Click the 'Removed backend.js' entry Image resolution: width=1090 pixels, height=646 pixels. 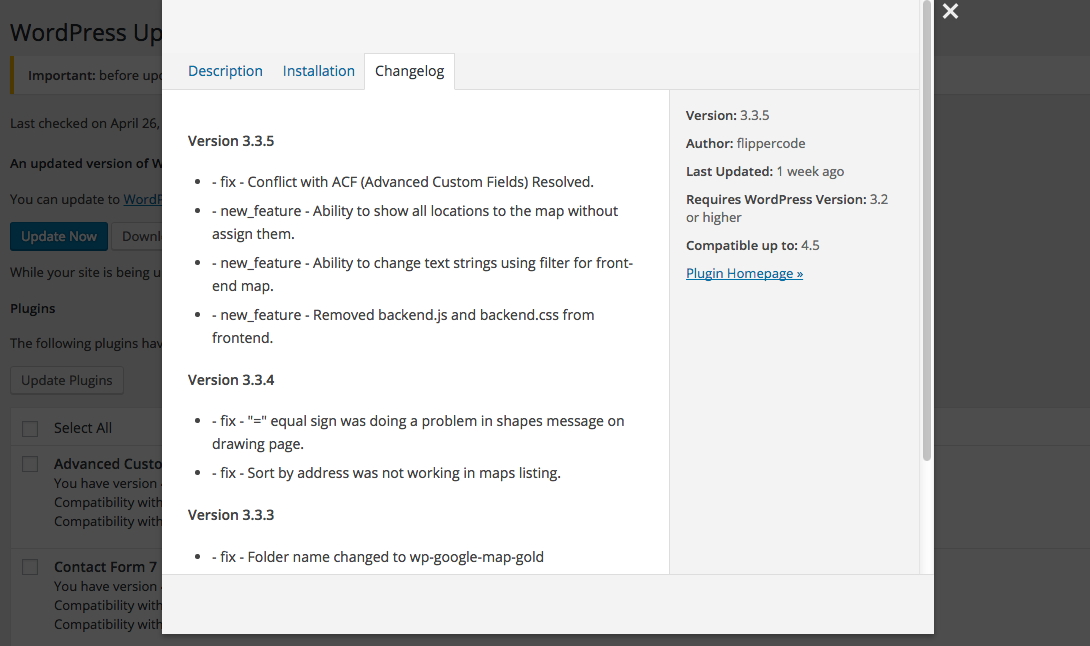click(403, 326)
